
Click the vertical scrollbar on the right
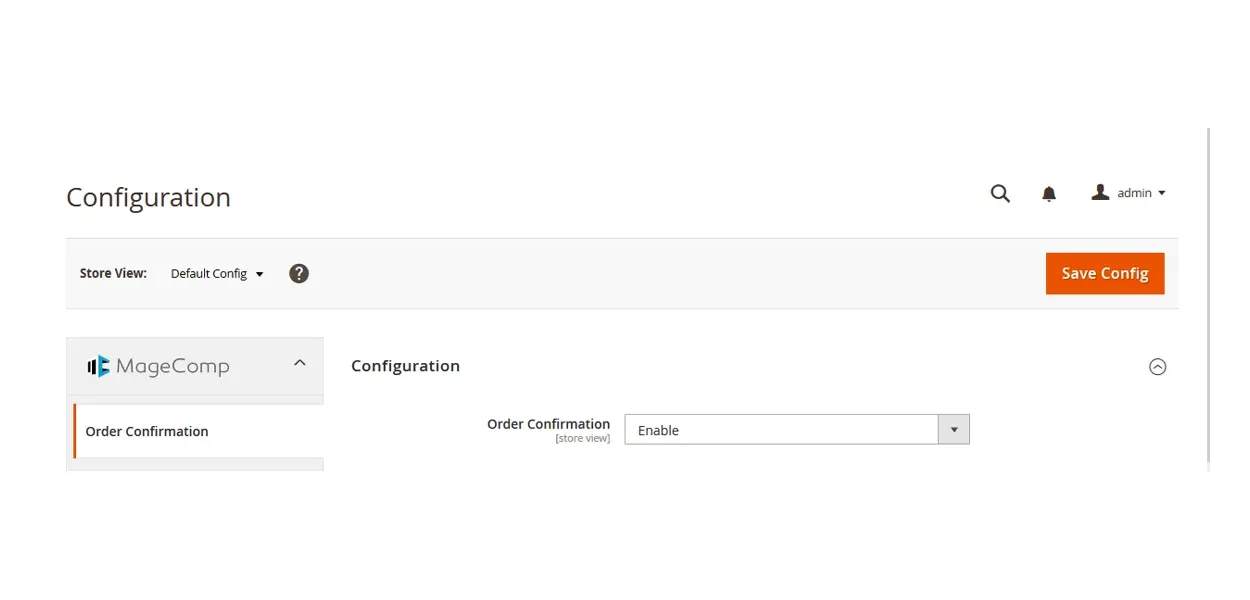[1209, 300]
